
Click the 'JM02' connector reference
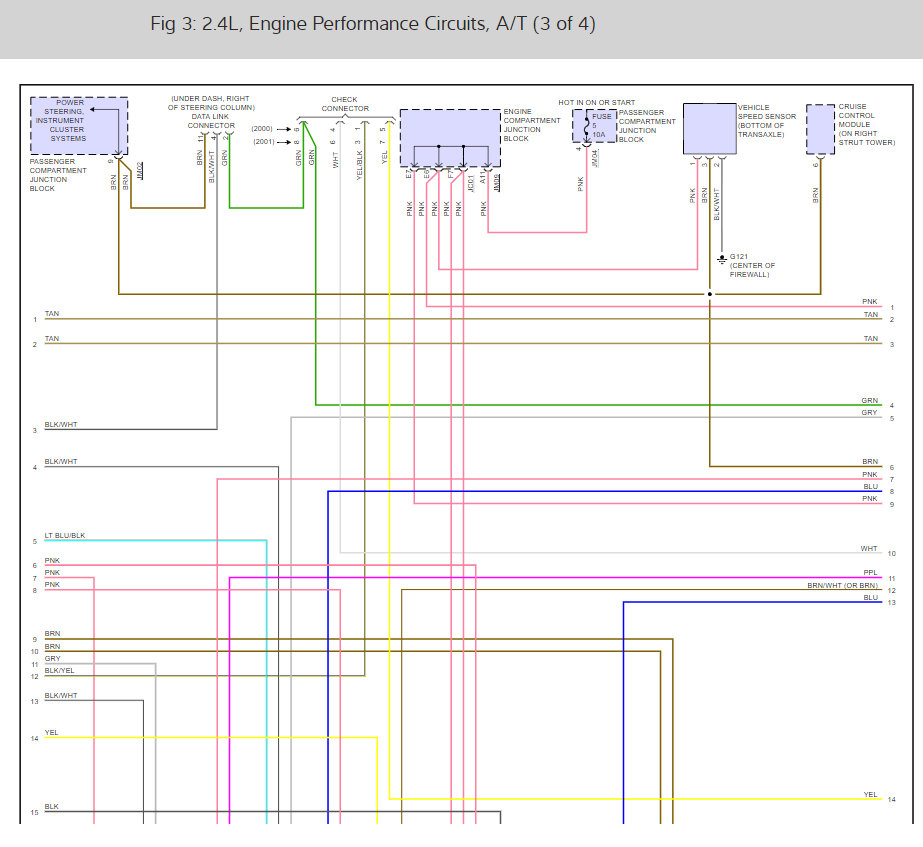pyautogui.click(x=140, y=171)
